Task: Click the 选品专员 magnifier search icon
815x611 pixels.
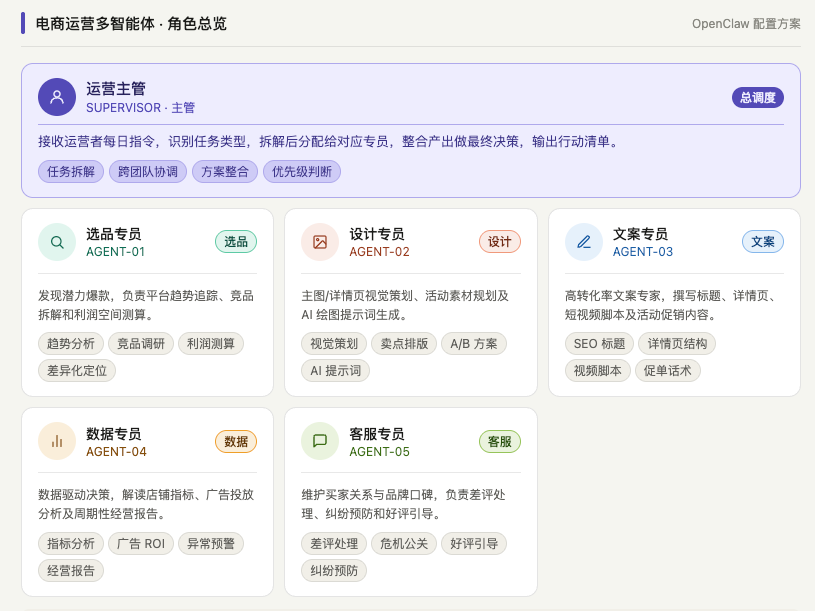Action: (x=57, y=242)
